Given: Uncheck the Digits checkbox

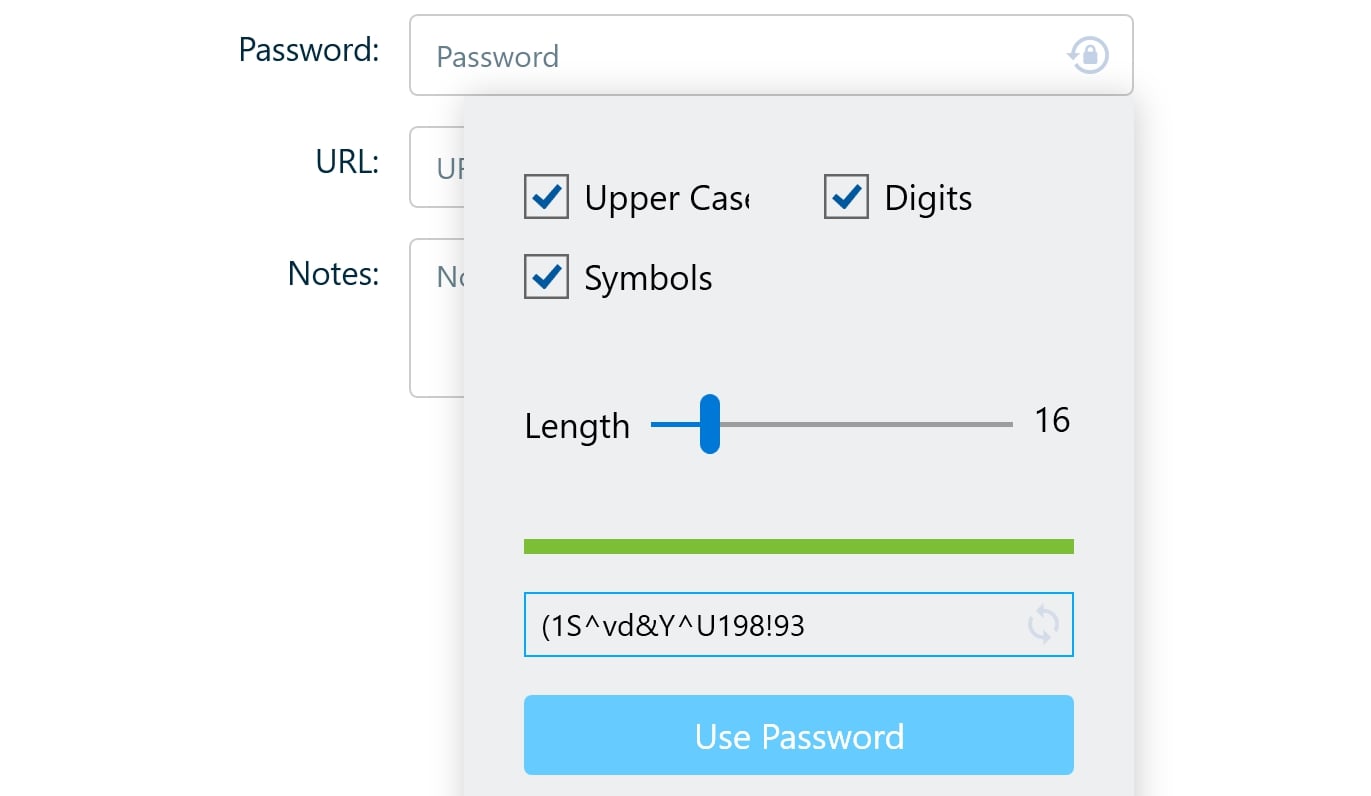Looking at the screenshot, I should 846,197.
